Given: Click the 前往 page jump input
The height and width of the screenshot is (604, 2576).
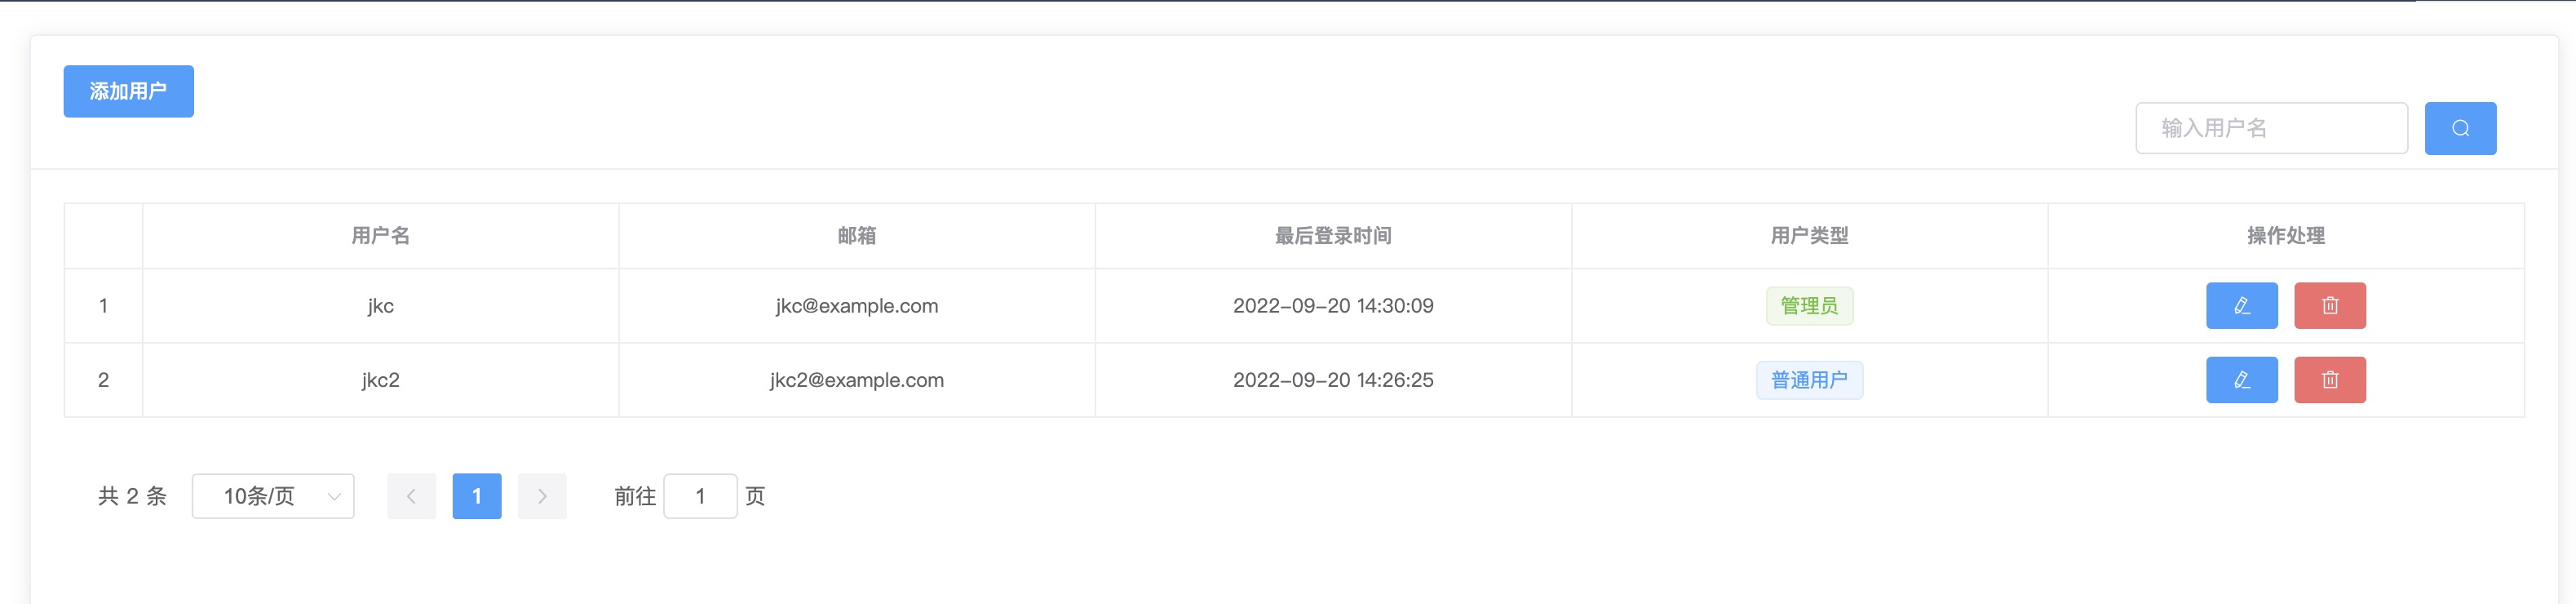Looking at the screenshot, I should pos(700,496).
